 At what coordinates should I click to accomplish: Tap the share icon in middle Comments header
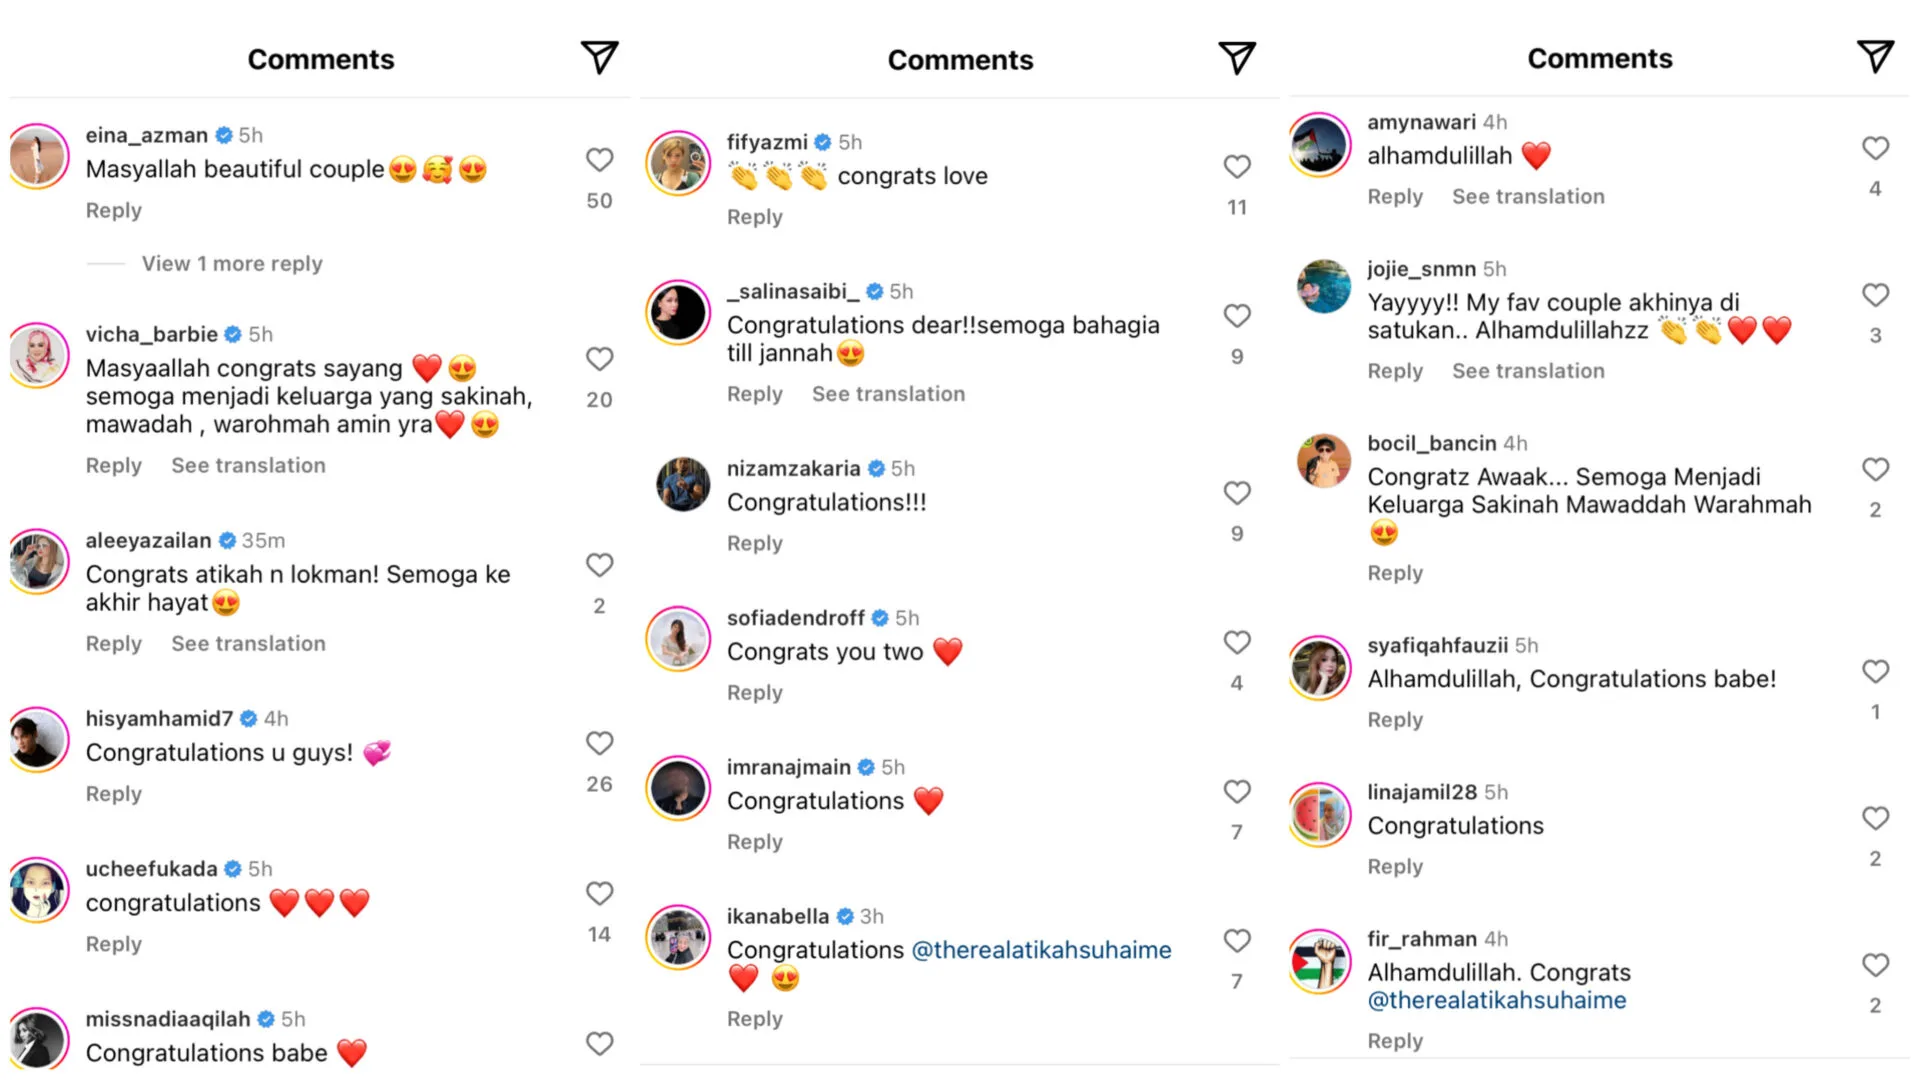1237,58
